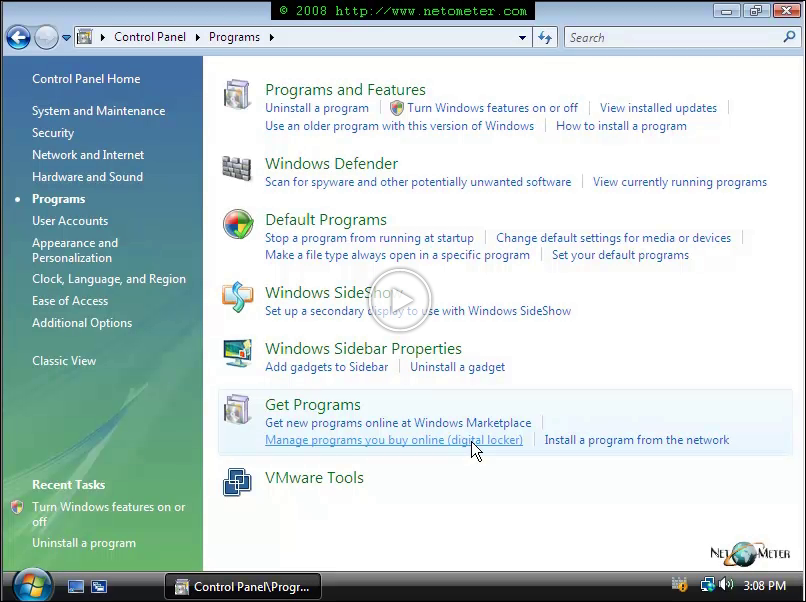Click Make a file type always open link
The width and height of the screenshot is (806, 602).
pyautogui.click(x=397, y=255)
